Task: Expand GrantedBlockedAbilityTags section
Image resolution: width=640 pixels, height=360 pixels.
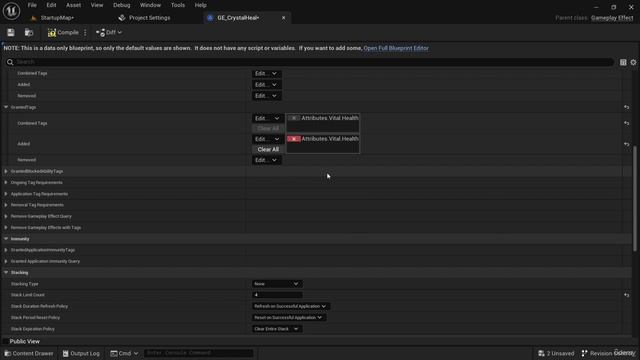Action: 6,171
